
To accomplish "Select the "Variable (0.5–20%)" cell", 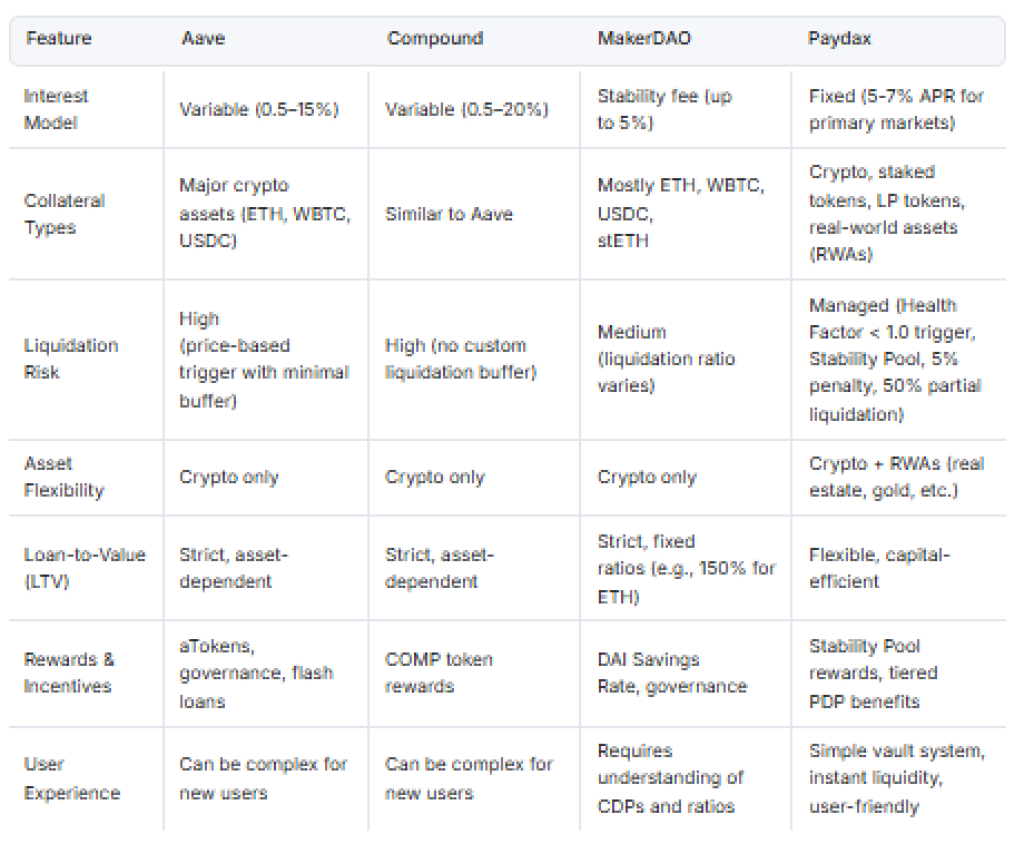I will pyautogui.click(x=467, y=109).
